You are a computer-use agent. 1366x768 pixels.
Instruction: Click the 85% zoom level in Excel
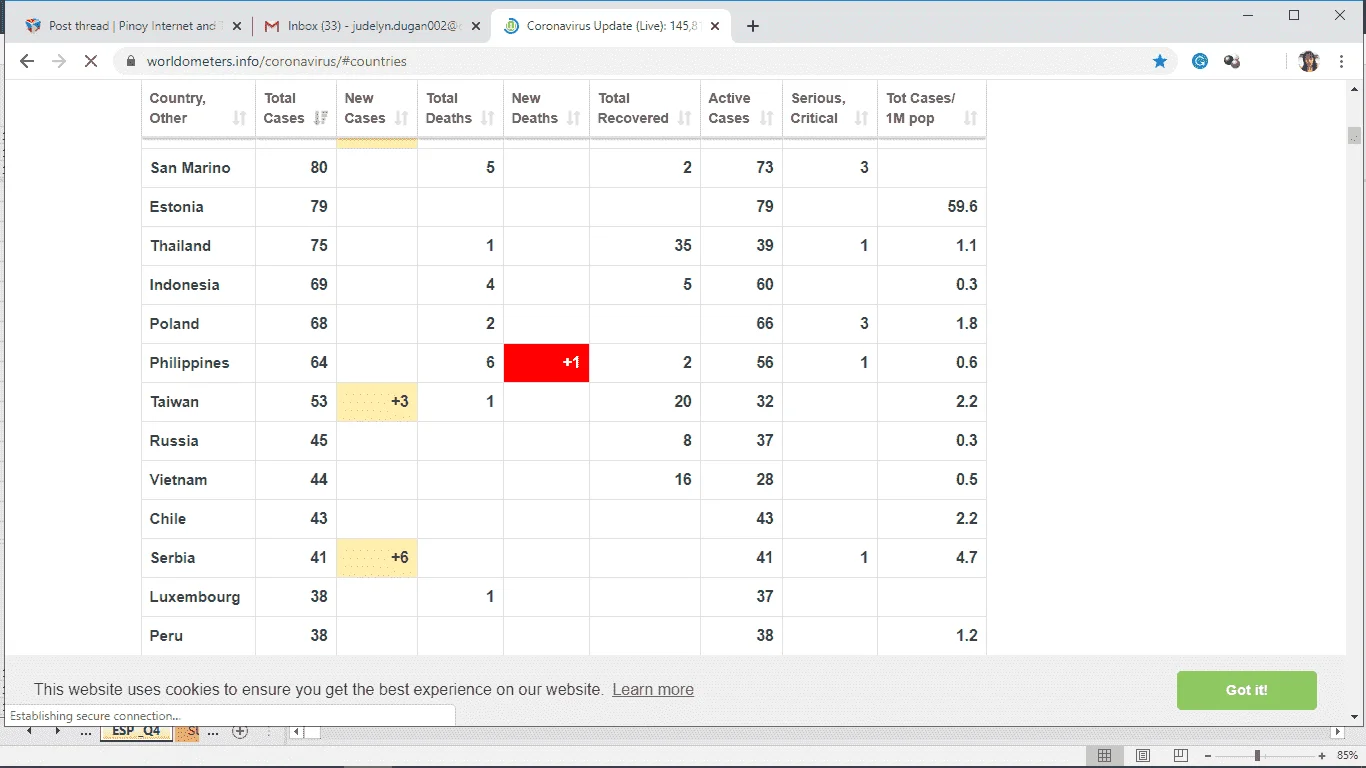coord(1347,756)
